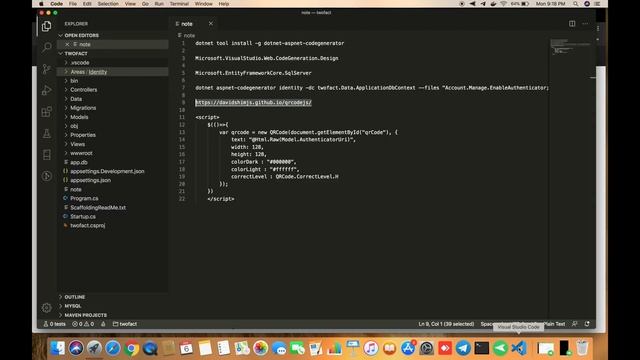The width and height of the screenshot is (640, 360).
Task: Open Siri from the Dock
Action: 76,348
